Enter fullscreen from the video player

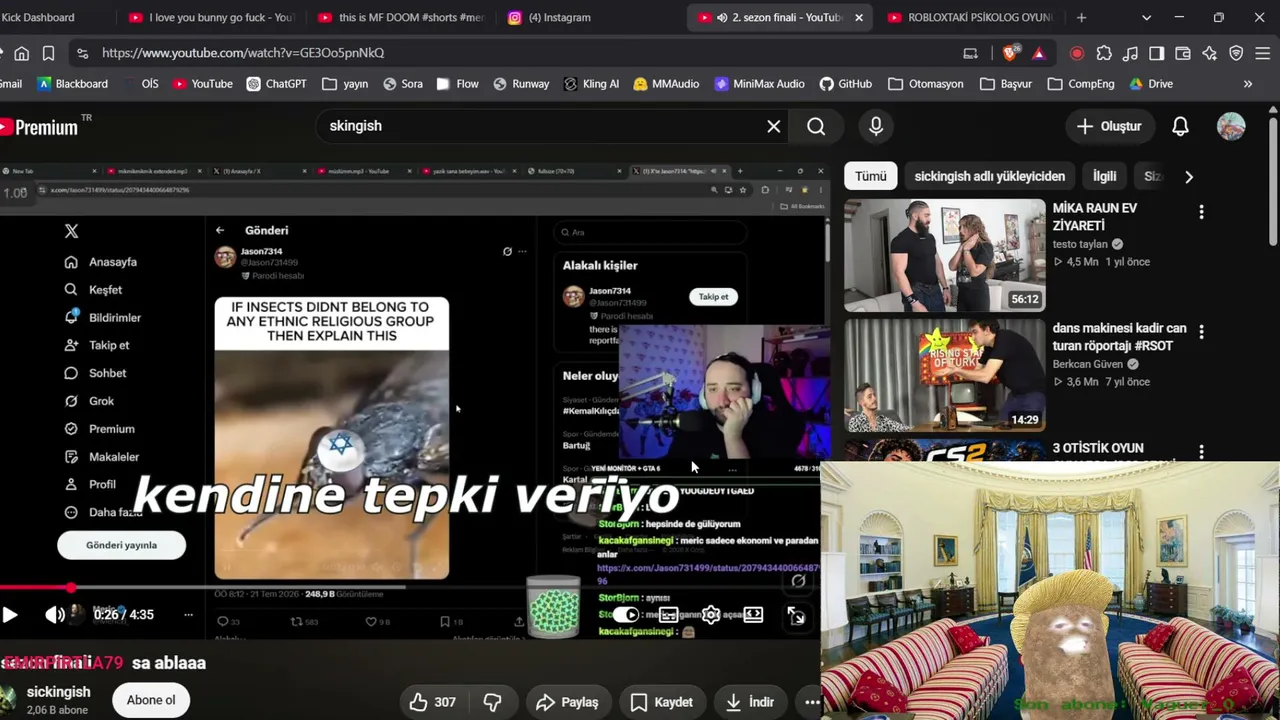(796, 616)
